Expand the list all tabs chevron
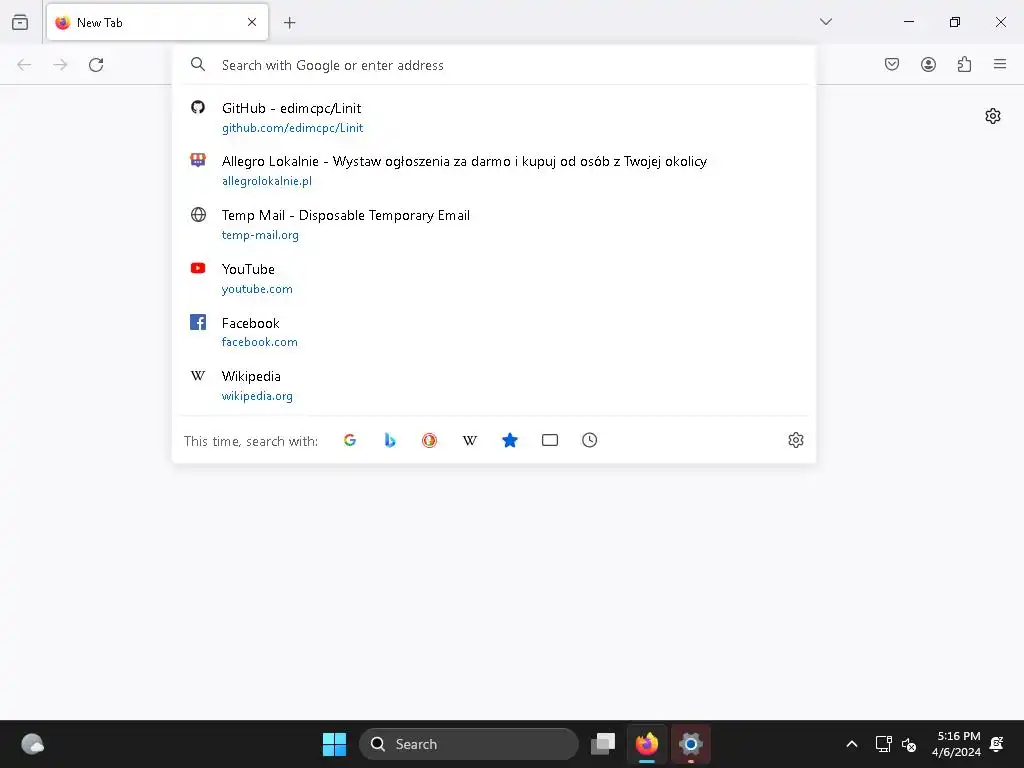 [825, 22]
